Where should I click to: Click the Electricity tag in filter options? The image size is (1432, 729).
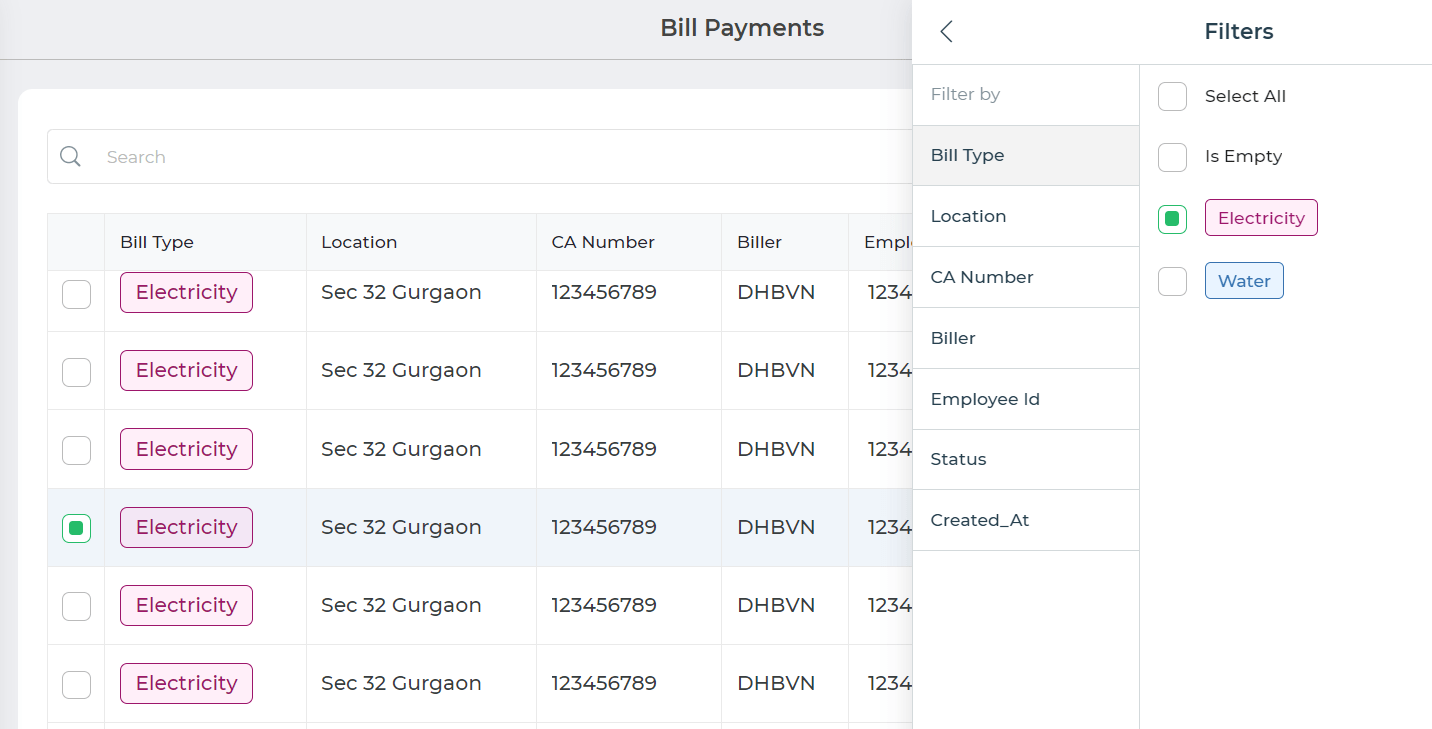pyautogui.click(x=1261, y=218)
